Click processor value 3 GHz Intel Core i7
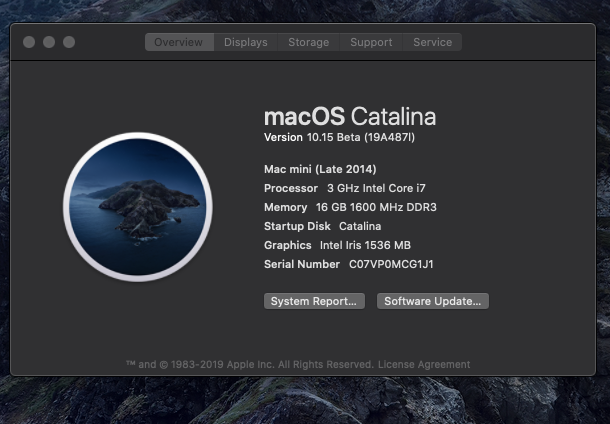The image size is (610, 424). (376, 188)
